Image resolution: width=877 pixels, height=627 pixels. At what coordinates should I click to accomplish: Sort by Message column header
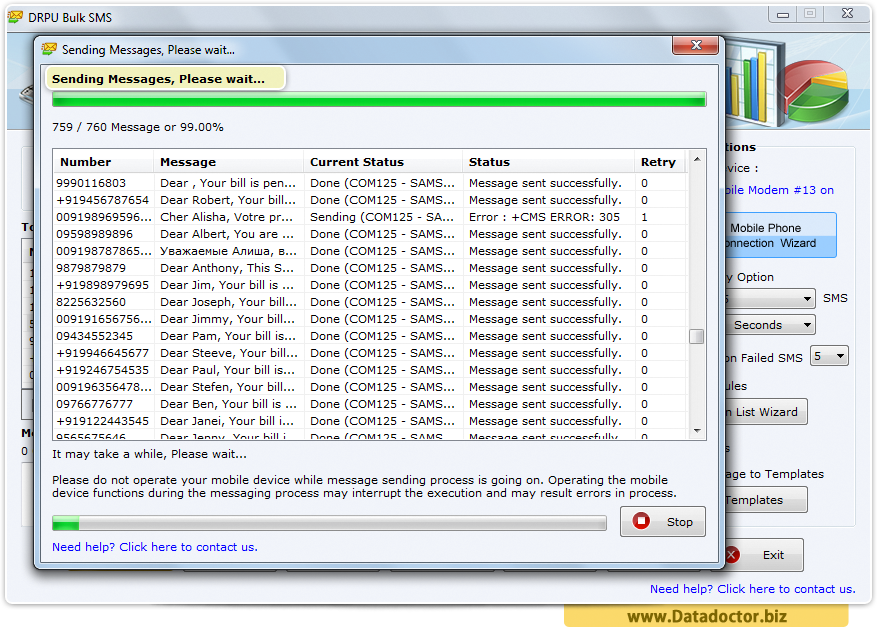pyautogui.click(x=228, y=162)
